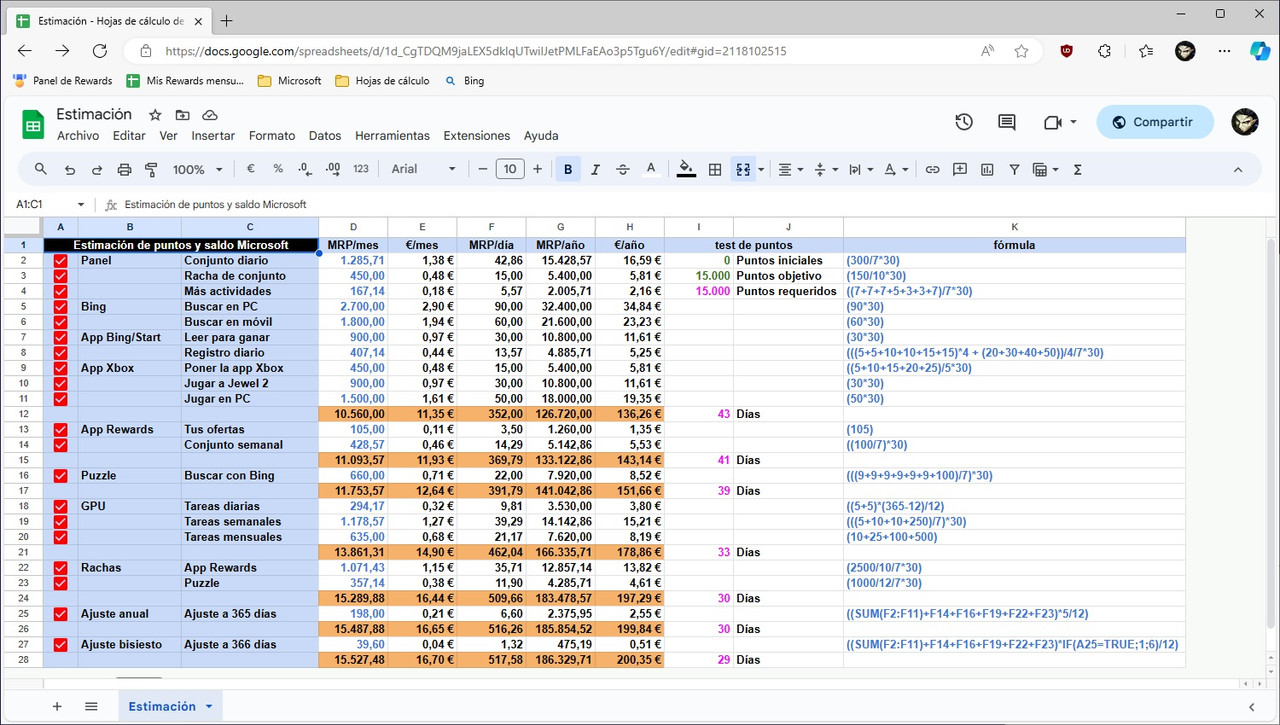Screen dimensions: 1280x725
Task: Apply percent format
Action: pyautogui.click(x=278, y=169)
